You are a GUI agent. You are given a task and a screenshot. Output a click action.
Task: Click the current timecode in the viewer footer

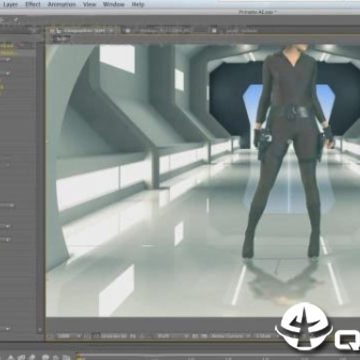click(x=113, y=336)
